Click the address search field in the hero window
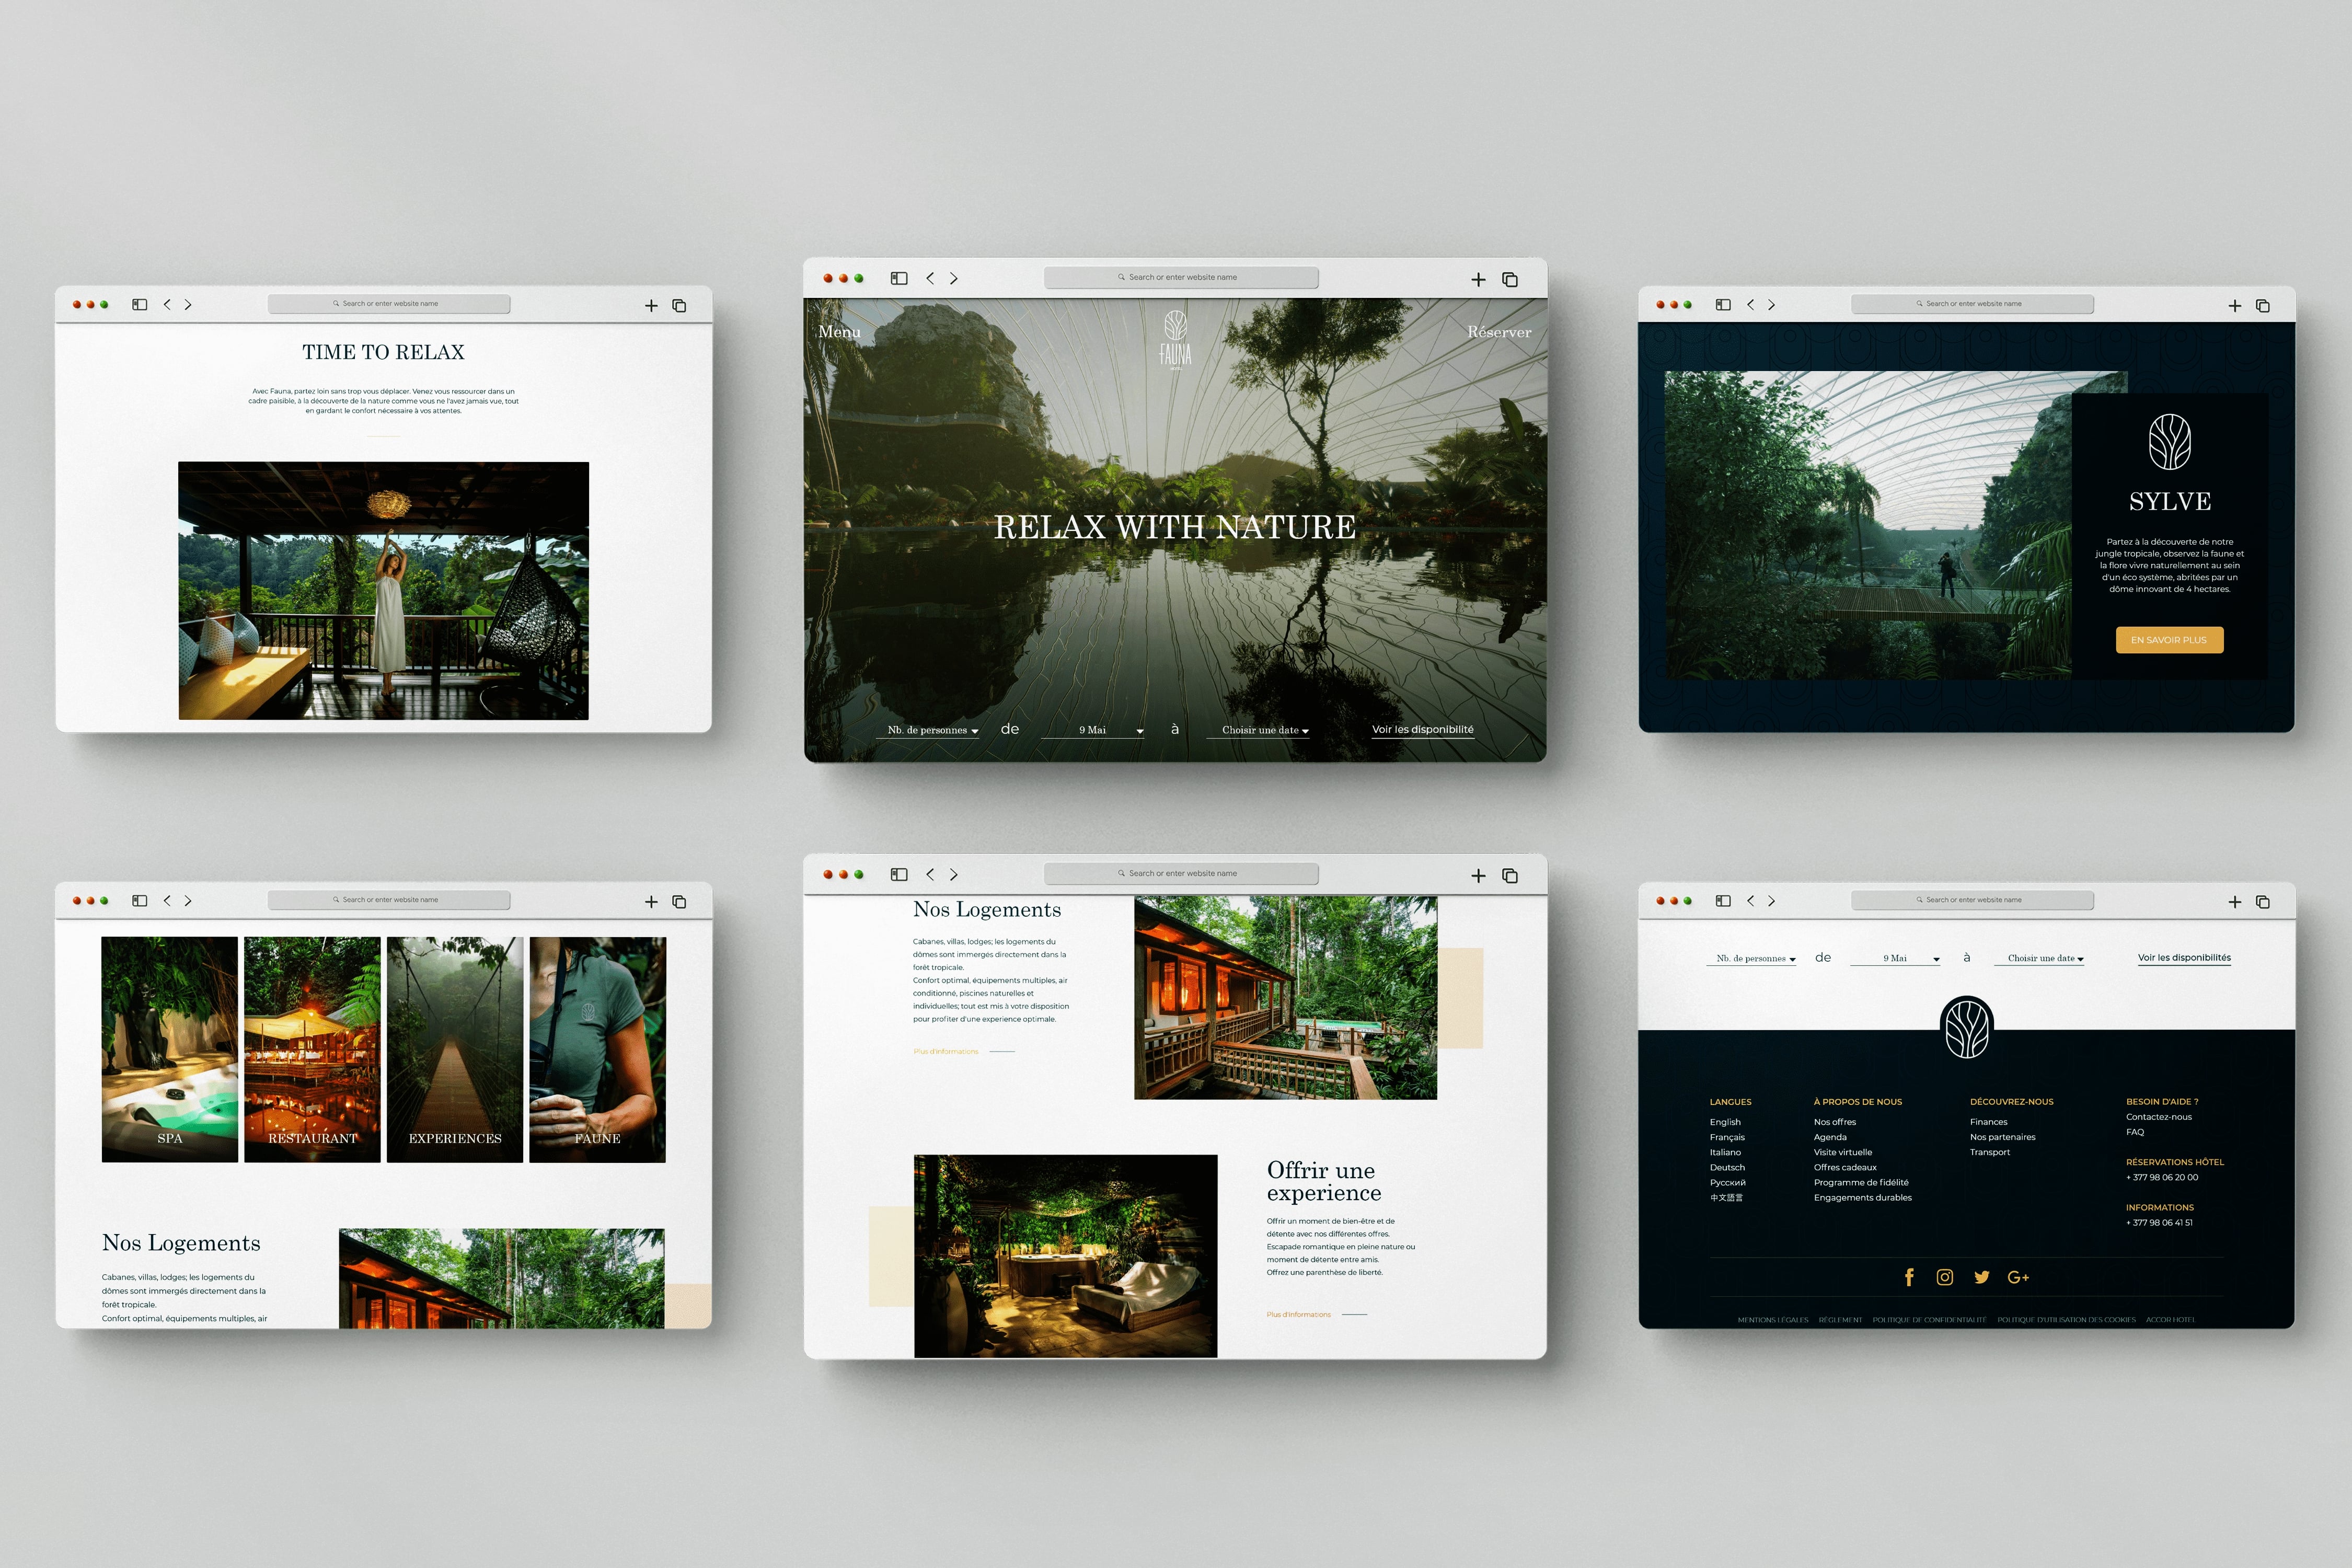This screenshot has width=2352, height=1568. pyautogui.click(x=1181, y=277)
